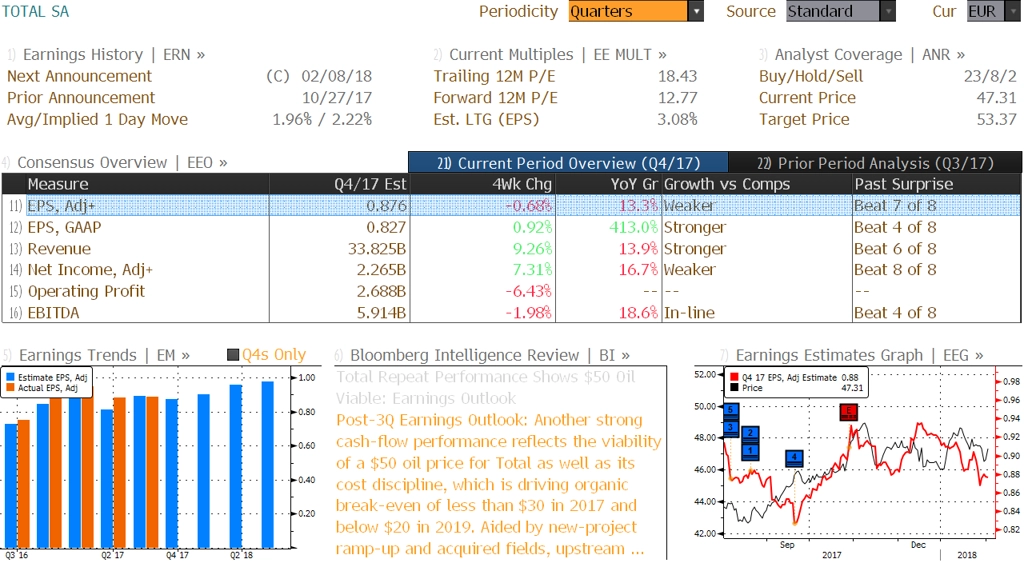Click EPS GAAP YoY growth 413.0%
The image size is (1024, 563).
pos(633,227)
